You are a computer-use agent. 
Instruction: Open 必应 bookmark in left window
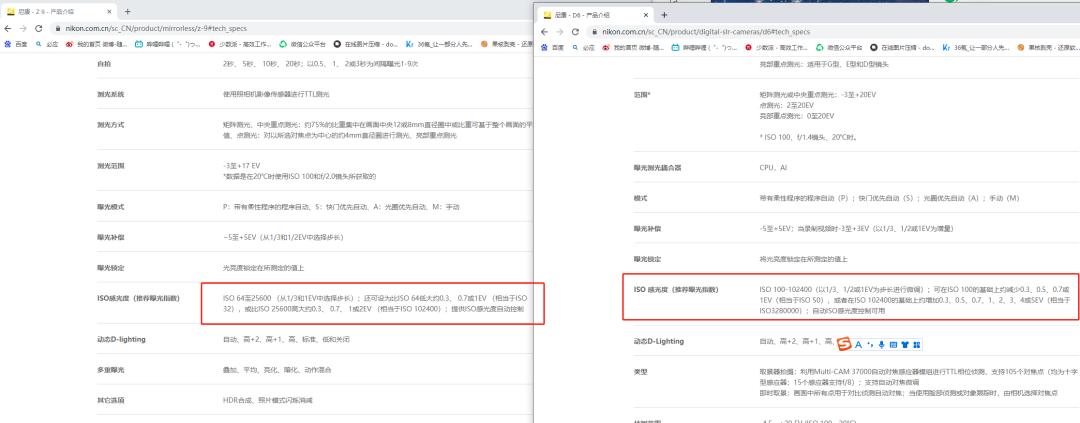tap(47, 44)
